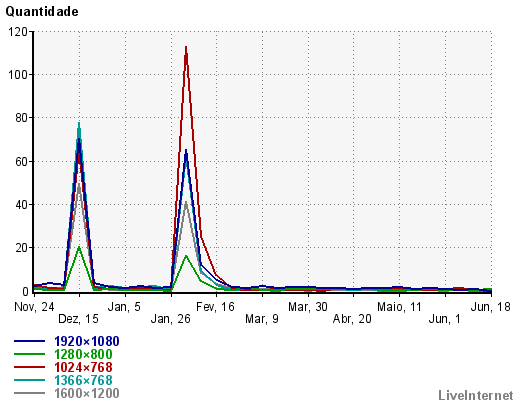Click the 1600×1200 legend label

click(87, 393)
